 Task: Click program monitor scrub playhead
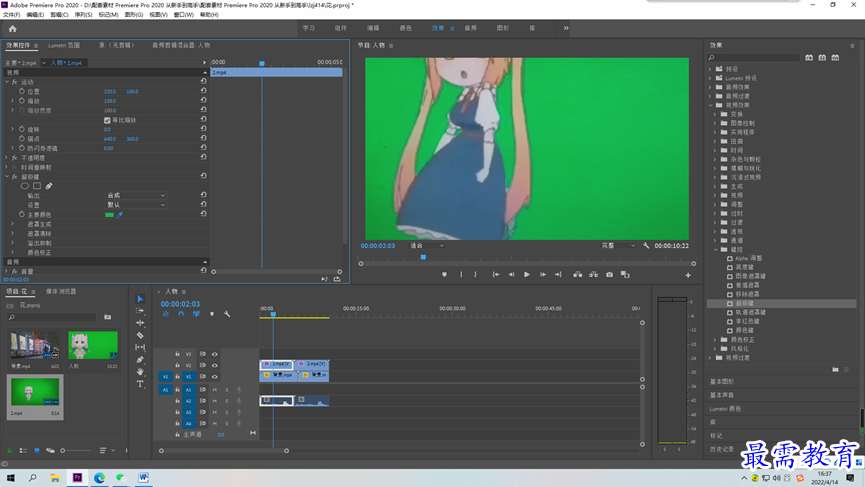(x=423, y=257)
